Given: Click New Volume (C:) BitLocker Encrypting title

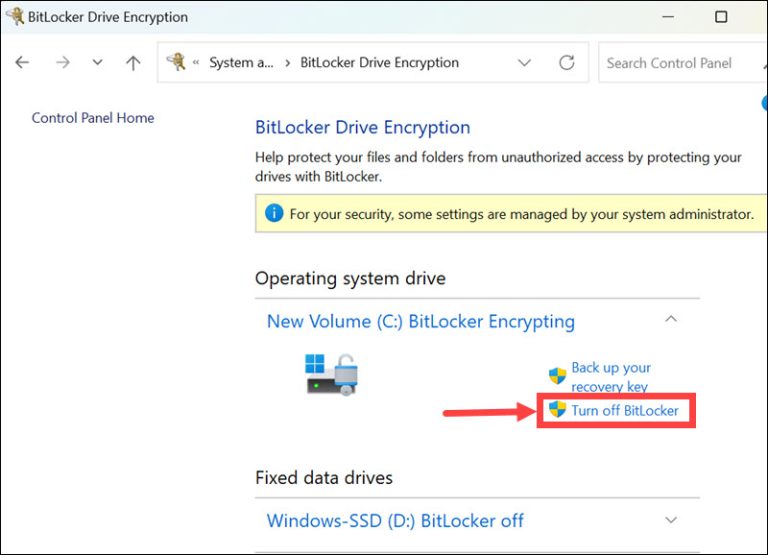Looking at the screenshot, I should (421, 321).
